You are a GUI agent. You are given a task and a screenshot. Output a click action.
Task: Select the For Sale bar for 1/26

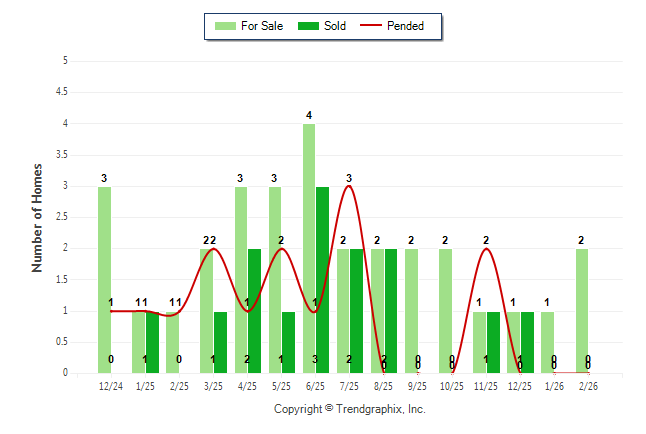[547, 342]
